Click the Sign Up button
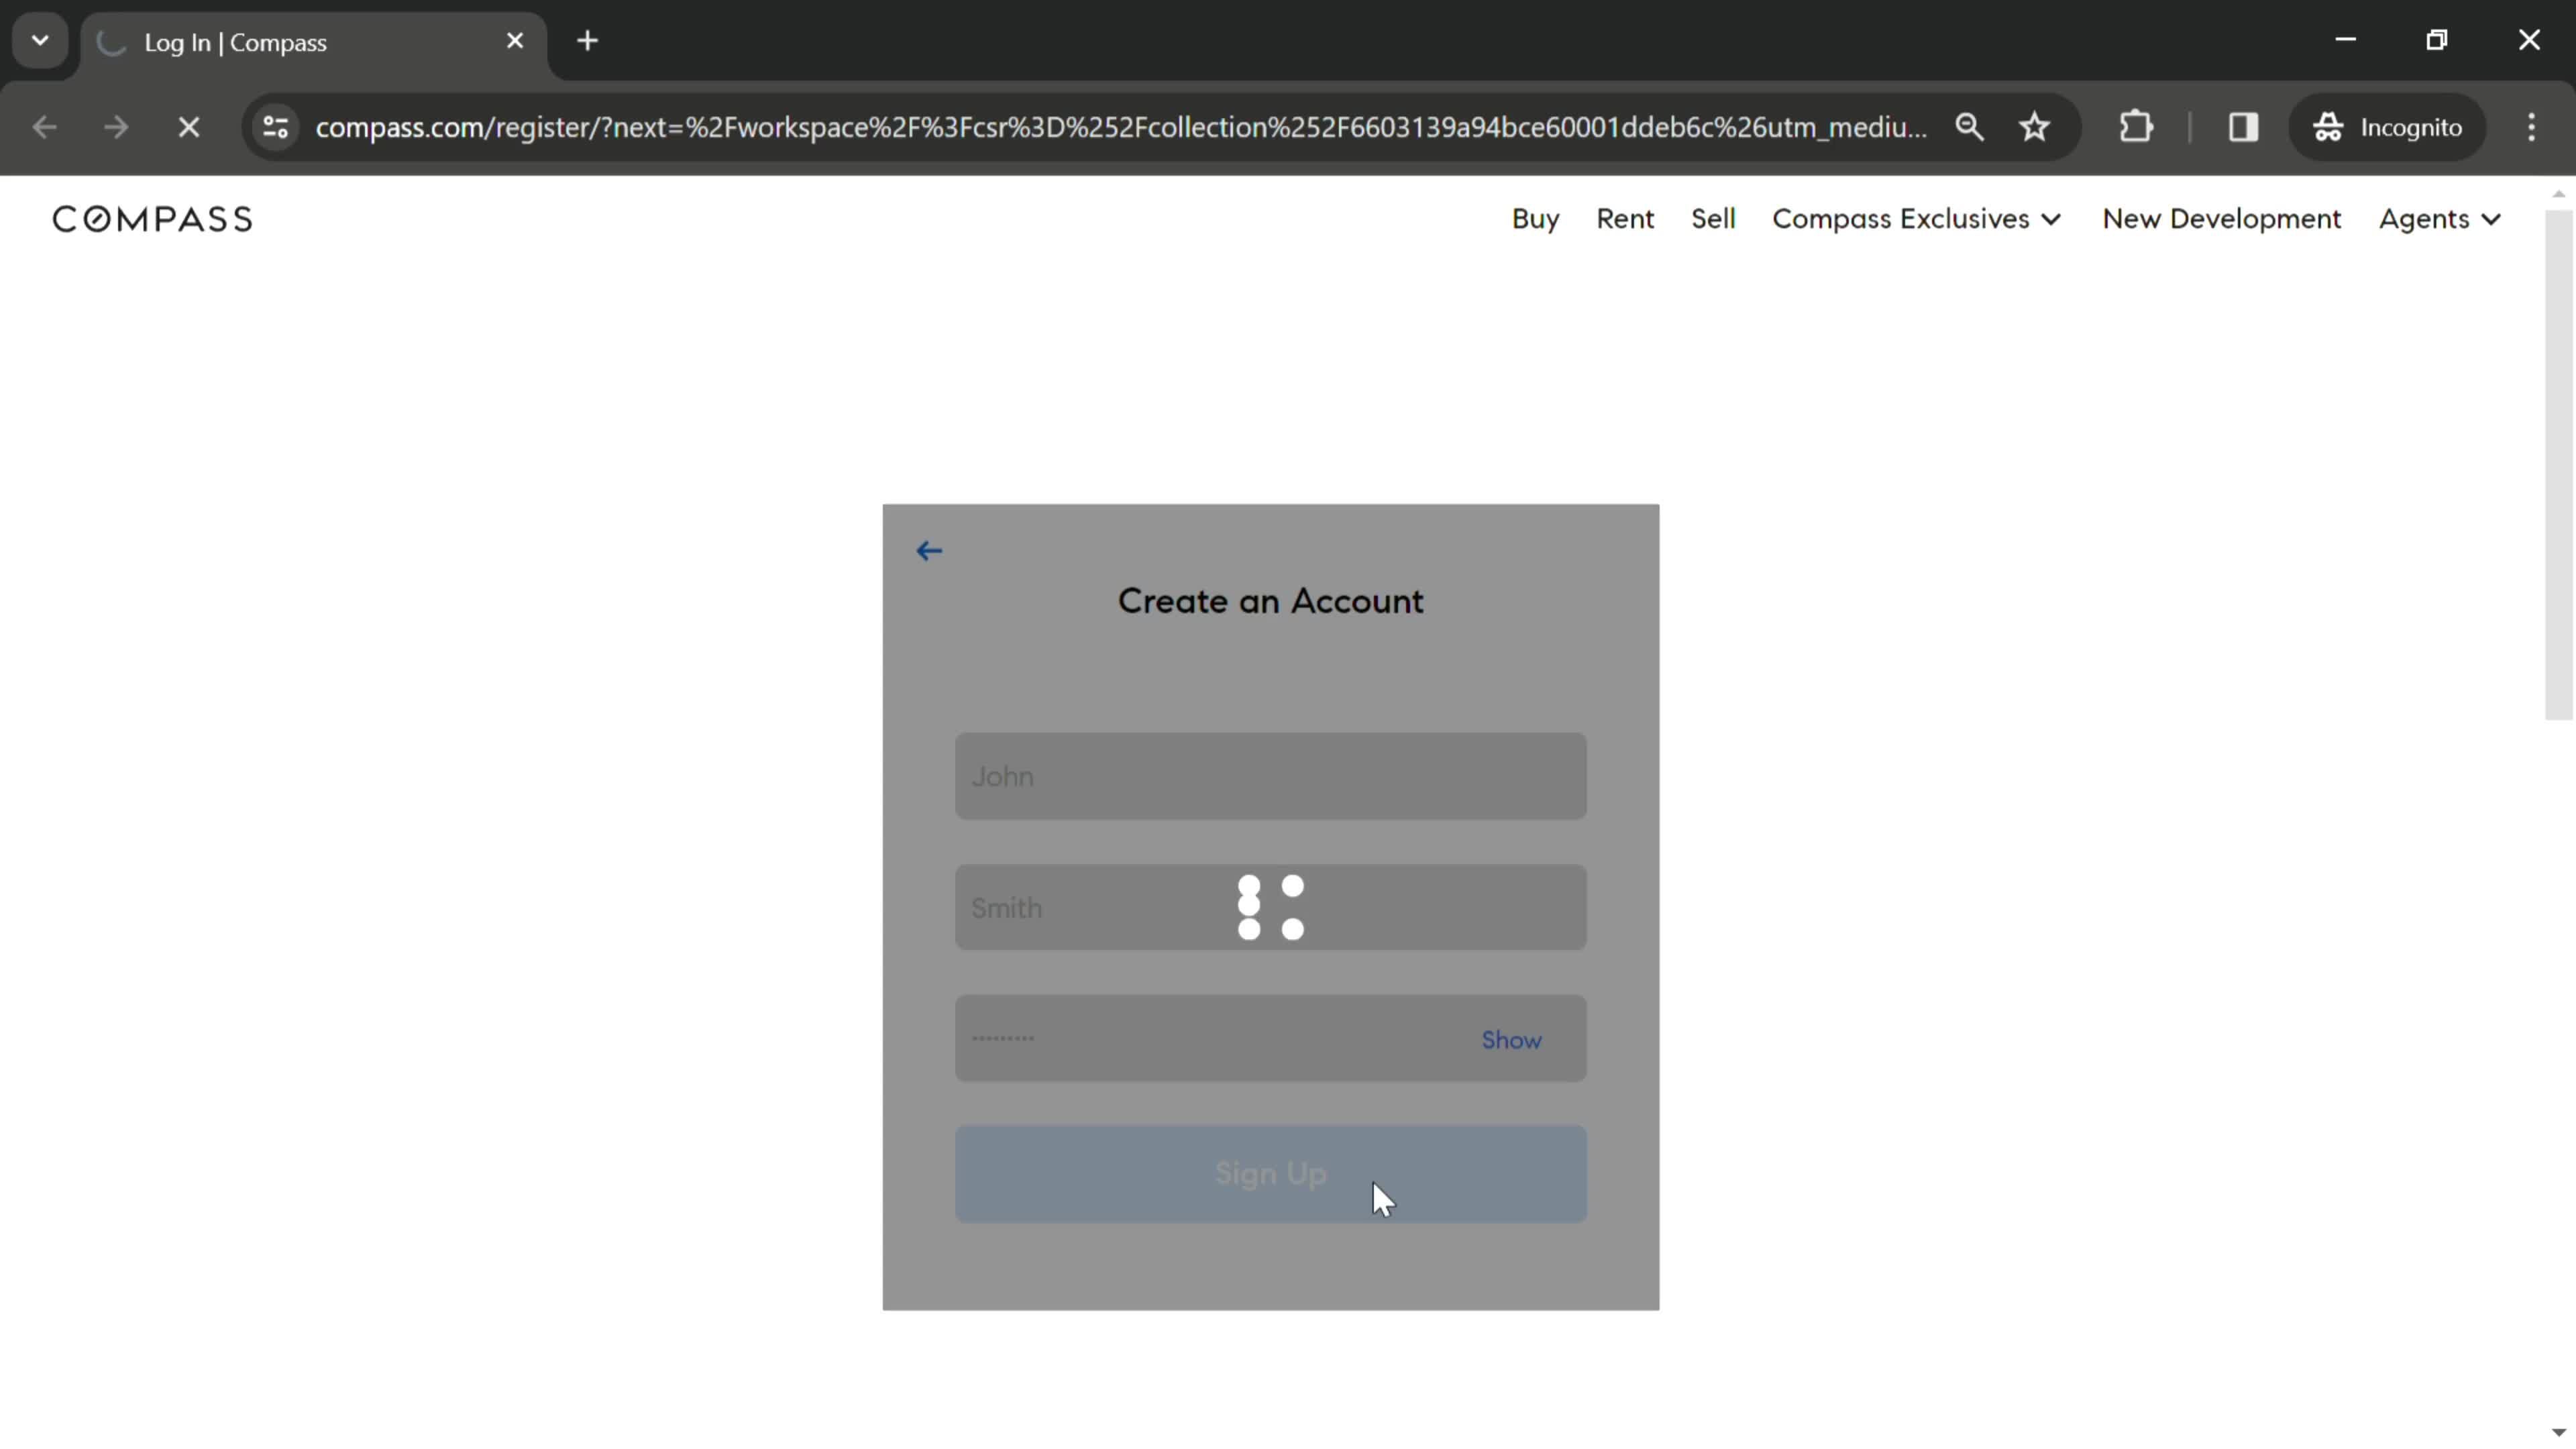Viewport: 2576px width, 1449px height. [1271, 1173]
